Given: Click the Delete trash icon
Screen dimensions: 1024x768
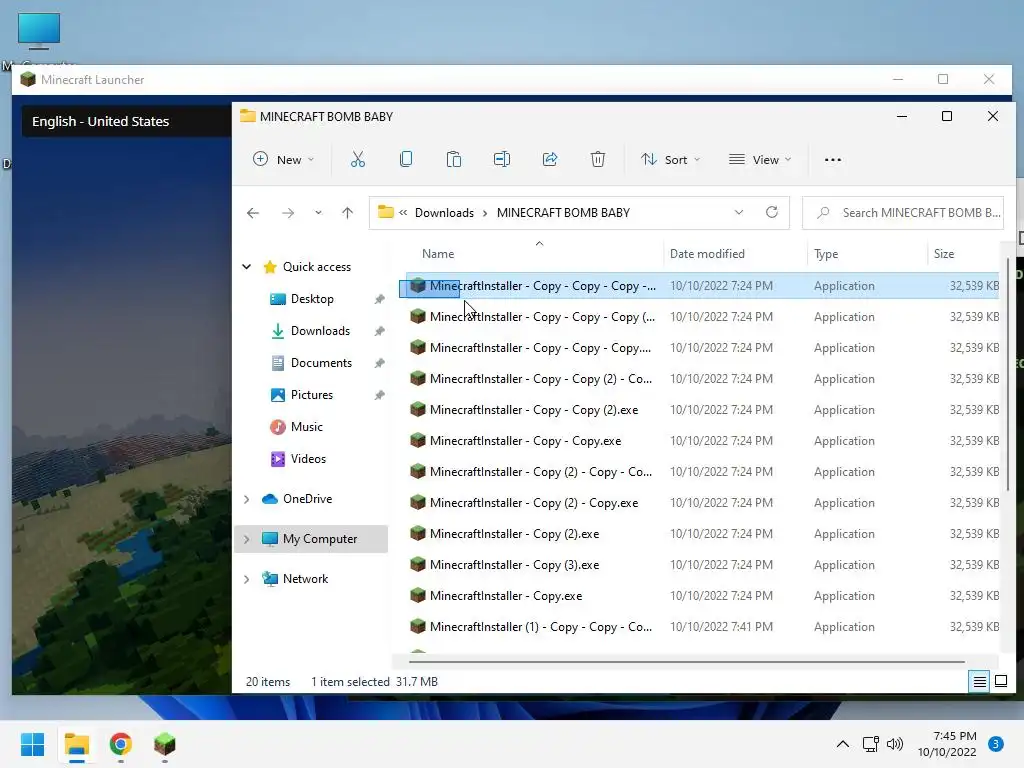Looking at the screenshot, I should point(598,159).
